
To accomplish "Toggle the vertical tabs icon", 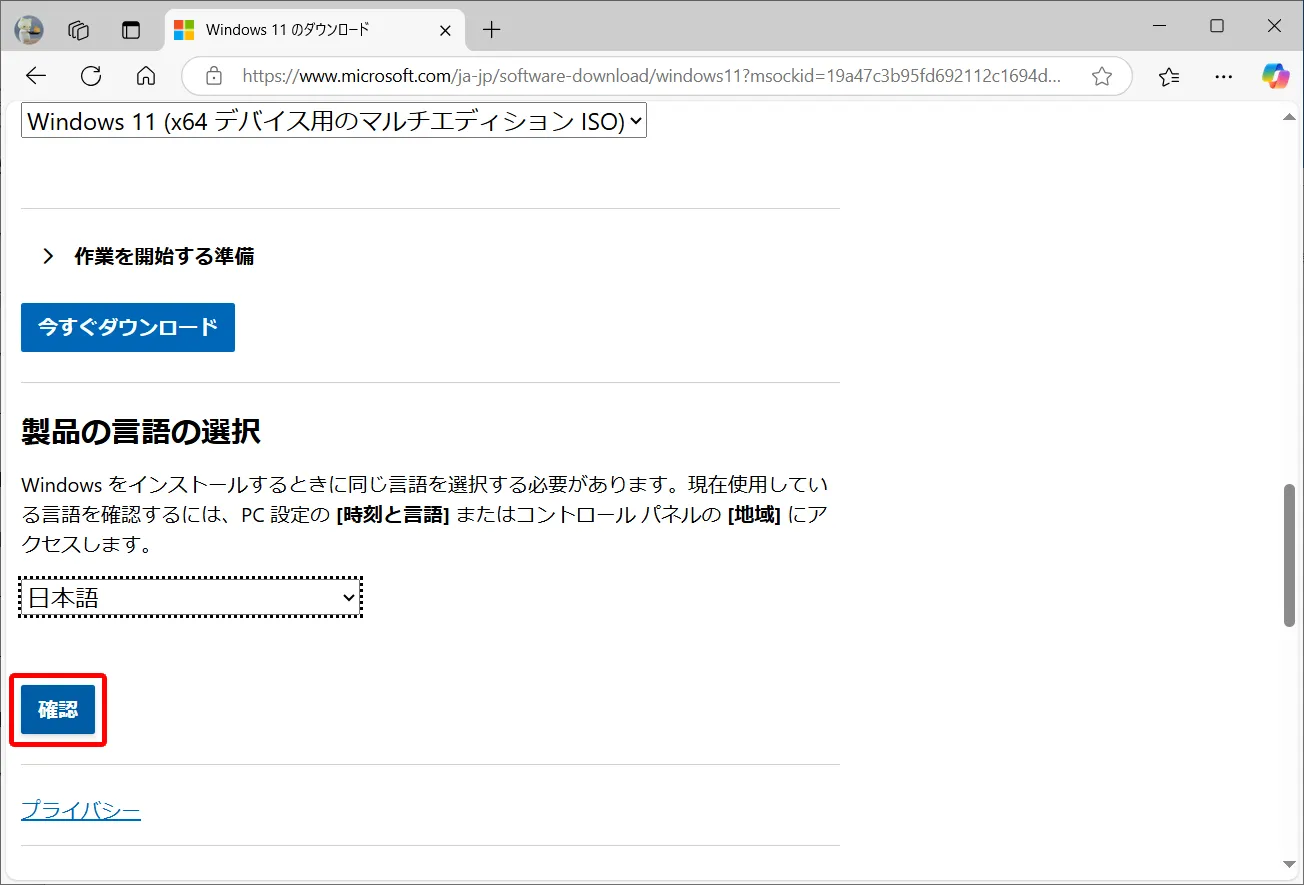I will point(131,30).
